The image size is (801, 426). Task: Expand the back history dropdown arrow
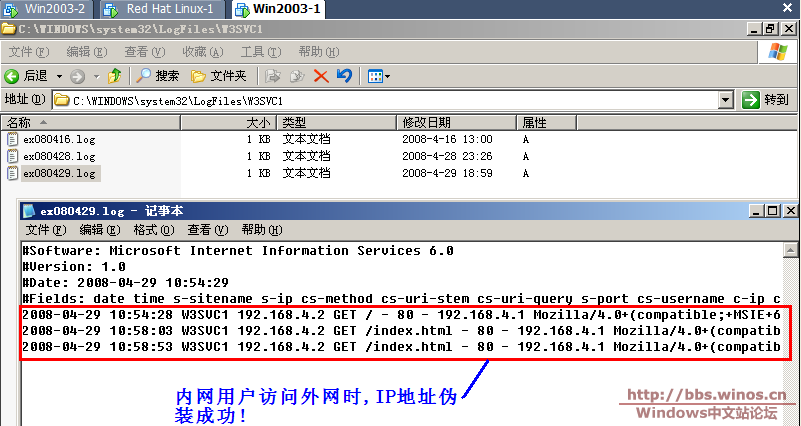click(x=59, y=77)
